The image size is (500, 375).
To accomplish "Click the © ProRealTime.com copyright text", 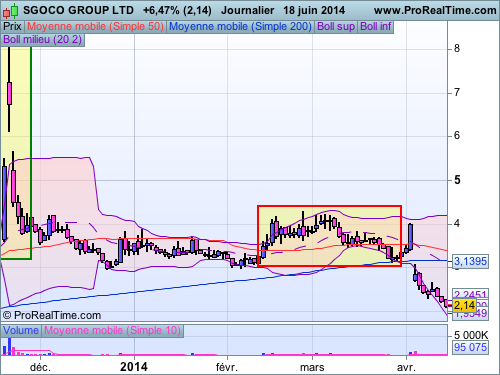I will tap(52, 315).
